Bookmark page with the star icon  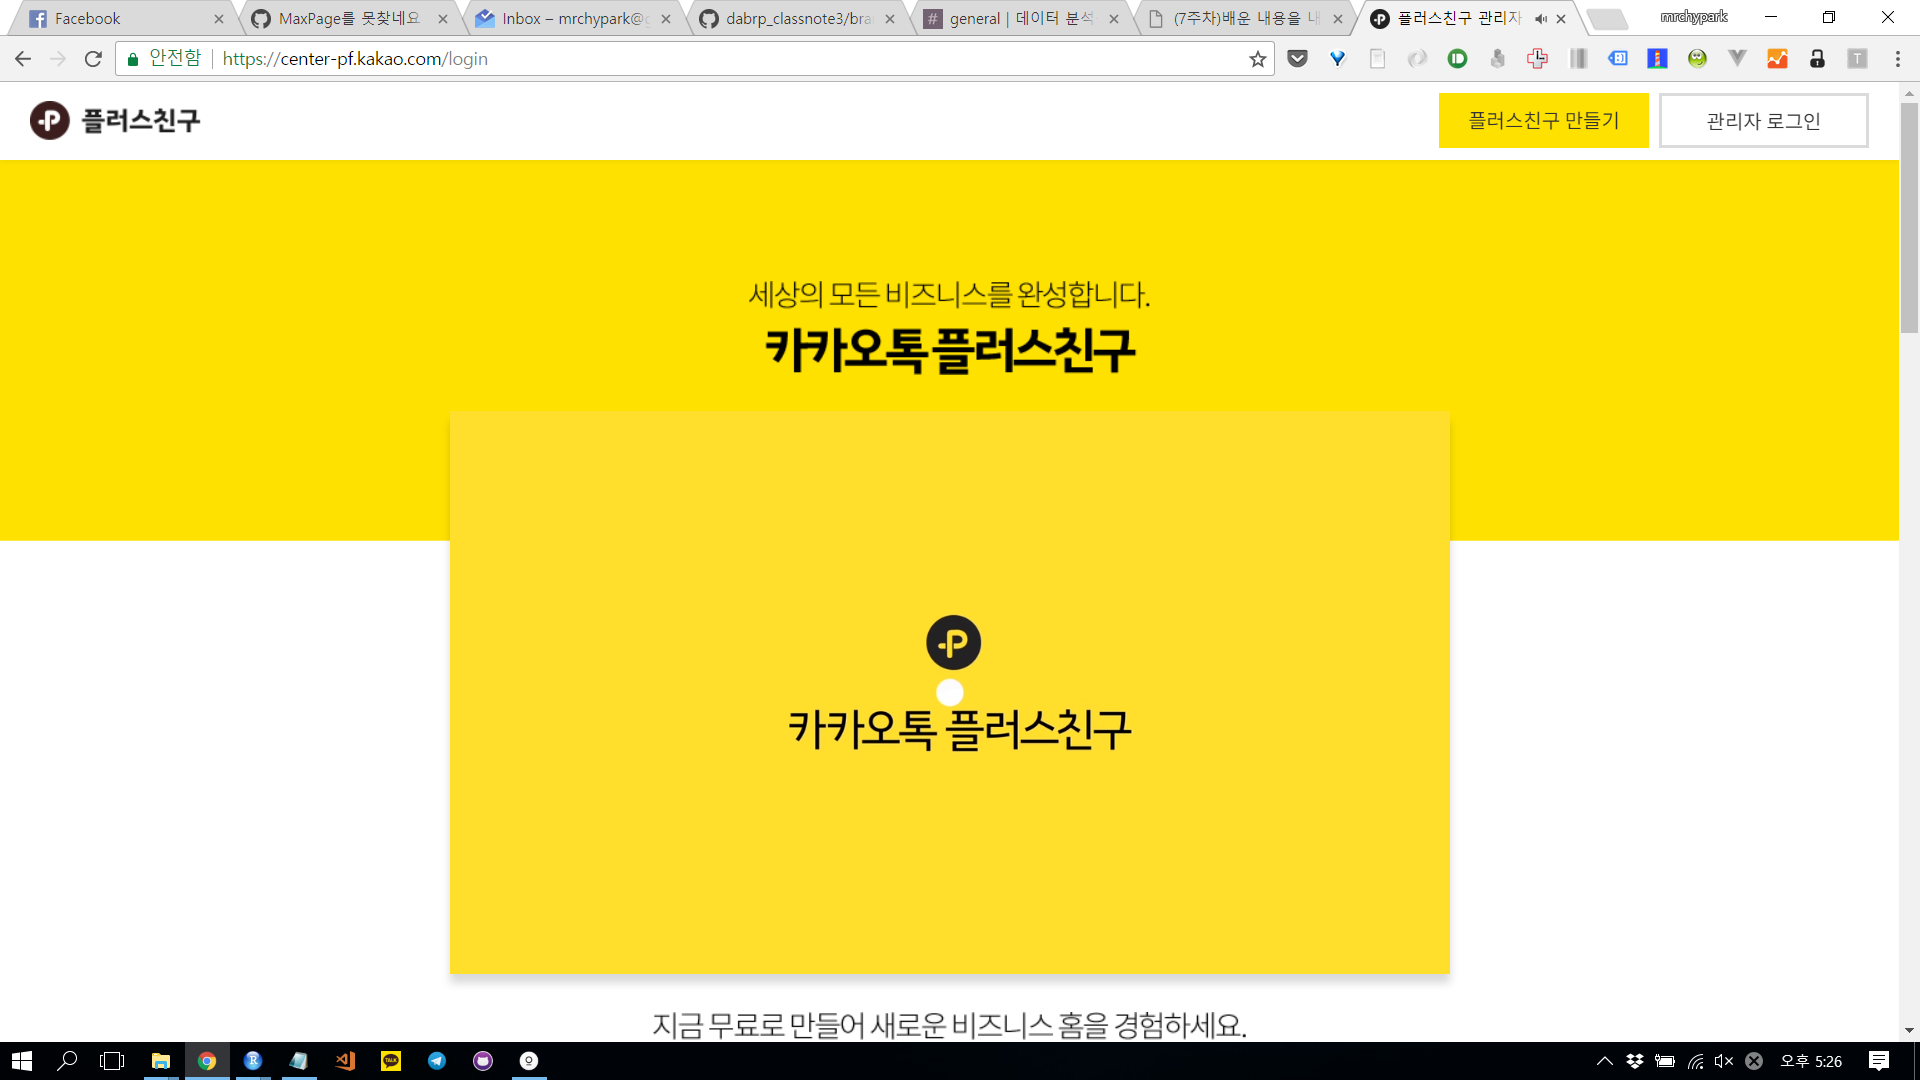(1257, 59)
